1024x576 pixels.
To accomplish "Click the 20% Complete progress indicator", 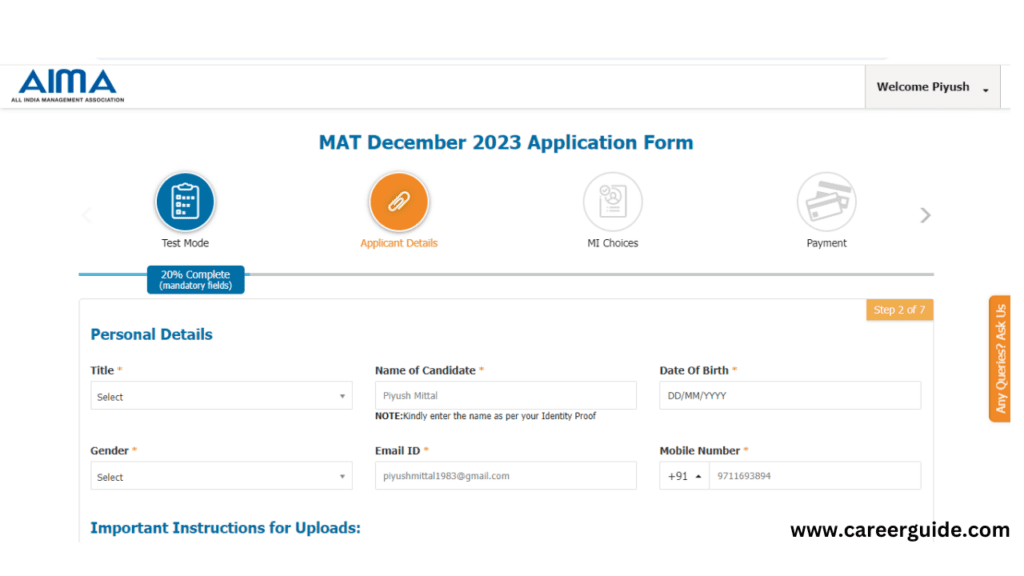I will (195, 280).
